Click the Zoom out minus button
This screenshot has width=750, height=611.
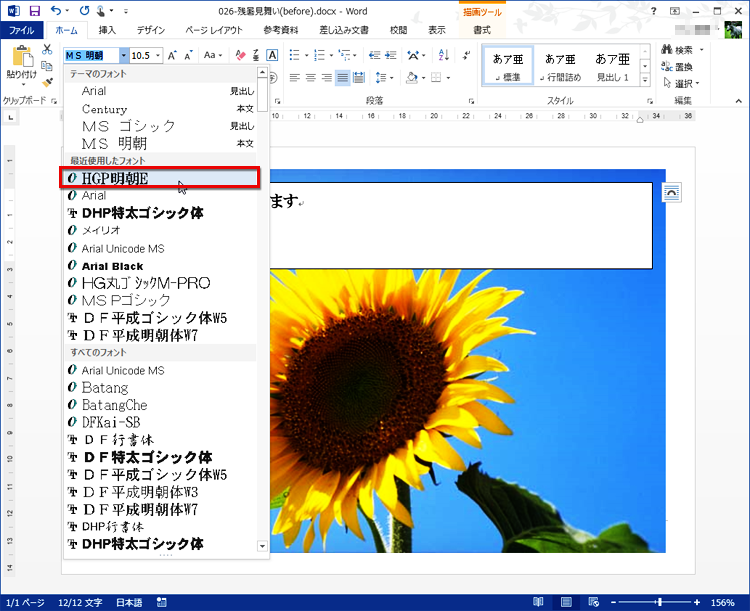(614, 602)
